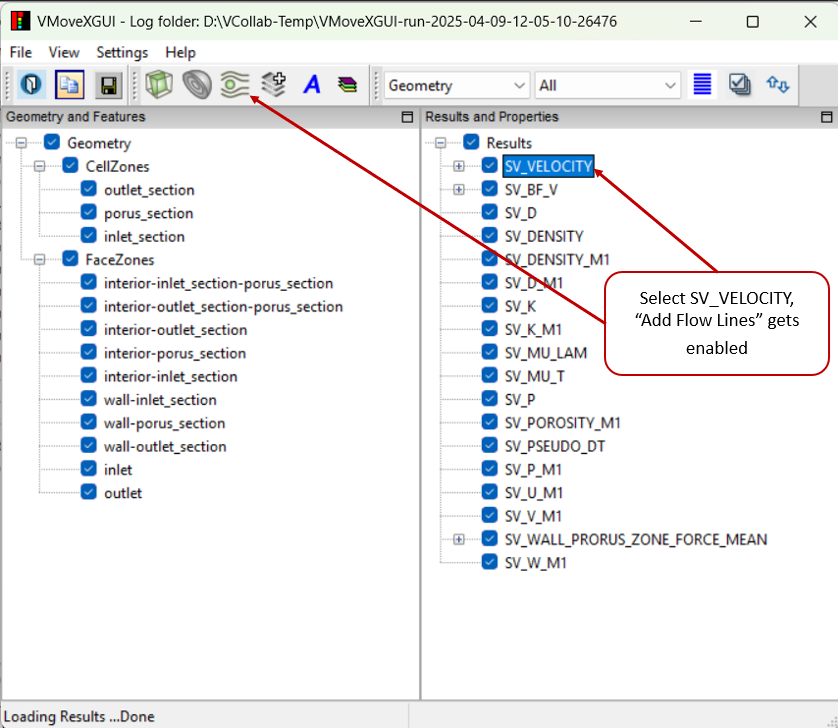838x728 pixels.
Task: Maximize the Results and Properties panel
Action: click(x=827, y=117)
